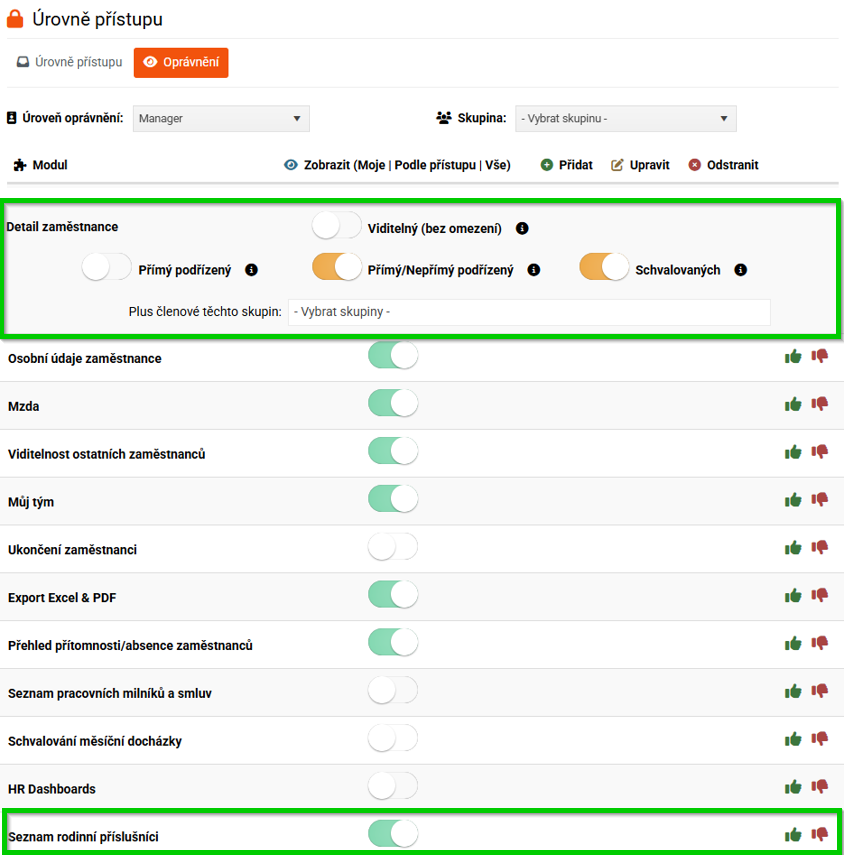
Task: Toggle off Přímý/Nepřímý podřízený switch
Action: point(337,268)
